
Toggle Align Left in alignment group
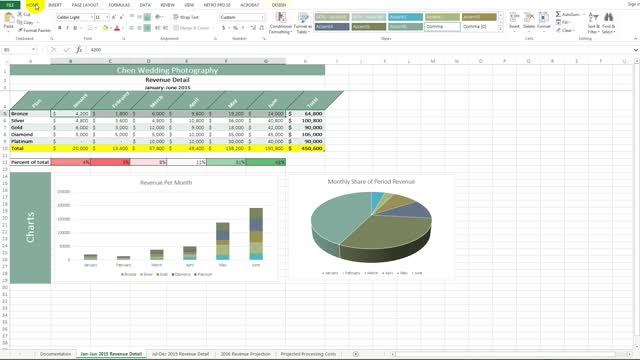[132, 28]
